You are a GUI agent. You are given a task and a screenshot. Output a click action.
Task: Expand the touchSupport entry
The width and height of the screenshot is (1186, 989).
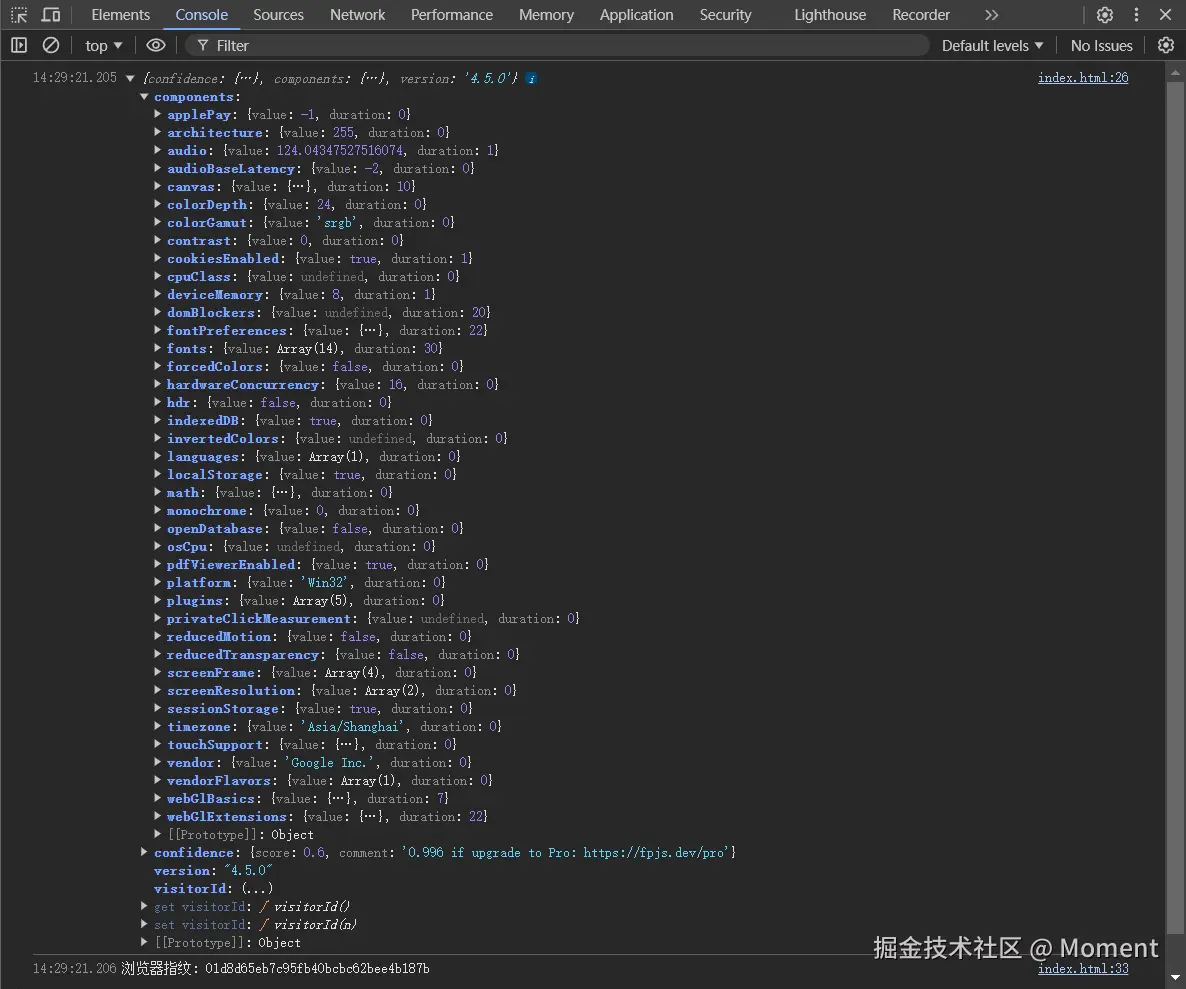pyautogui.click(x=157, y=744)
